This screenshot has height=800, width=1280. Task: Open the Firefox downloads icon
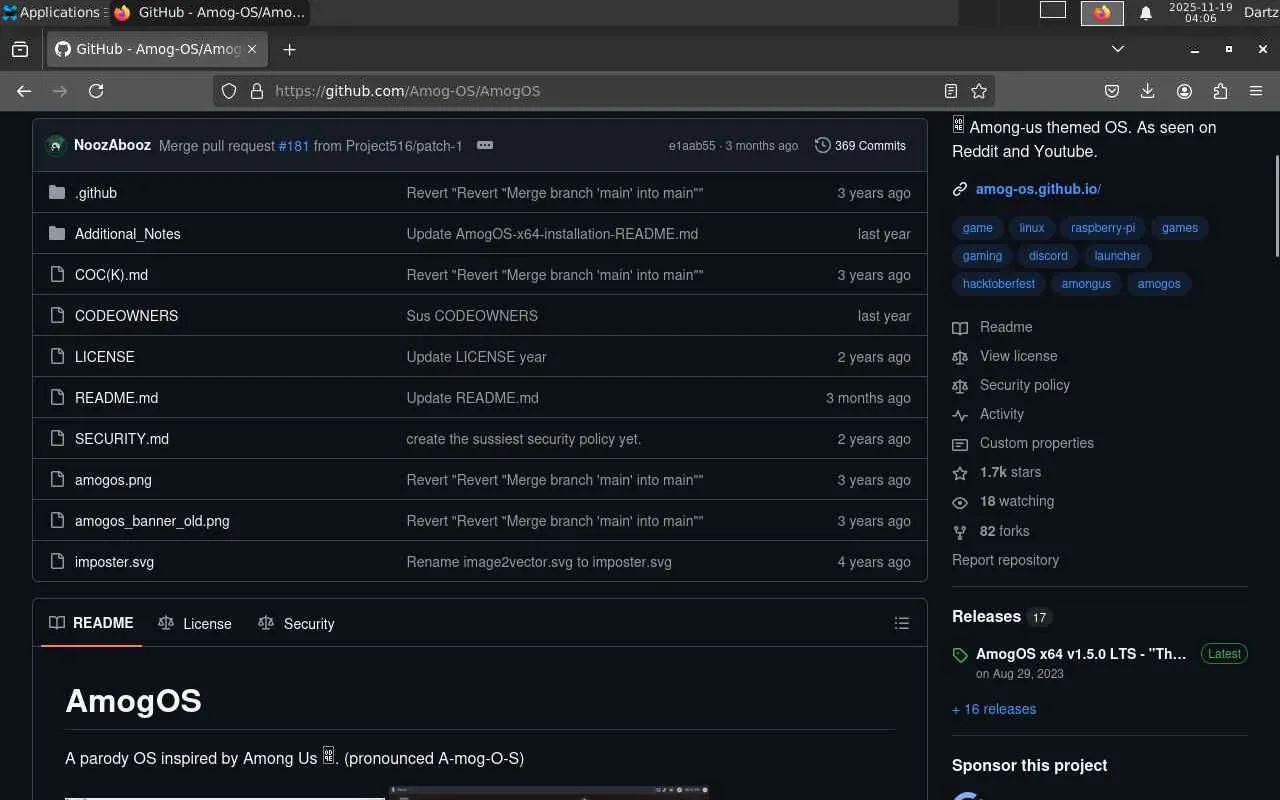point(1148,91)
